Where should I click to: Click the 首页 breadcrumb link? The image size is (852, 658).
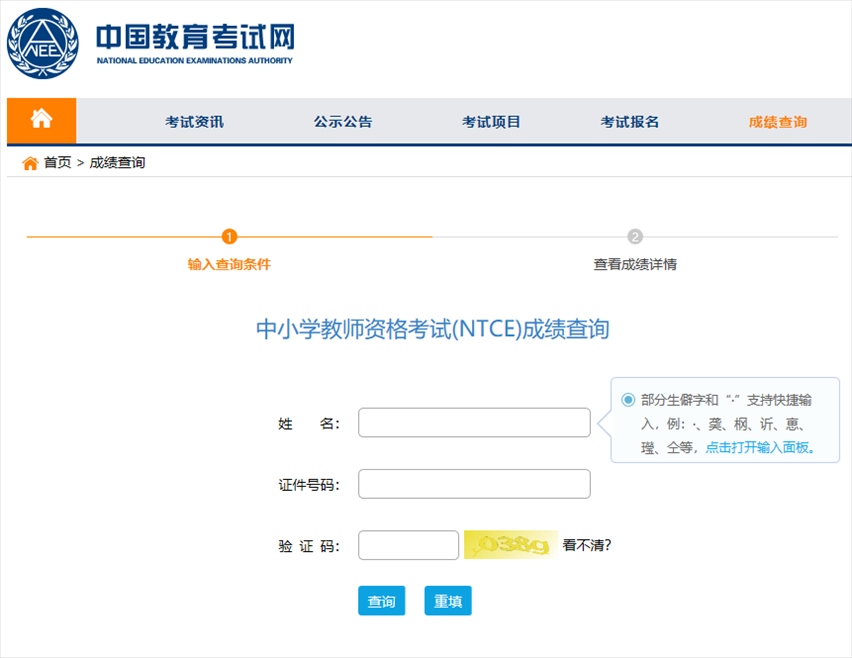point(57,163)
